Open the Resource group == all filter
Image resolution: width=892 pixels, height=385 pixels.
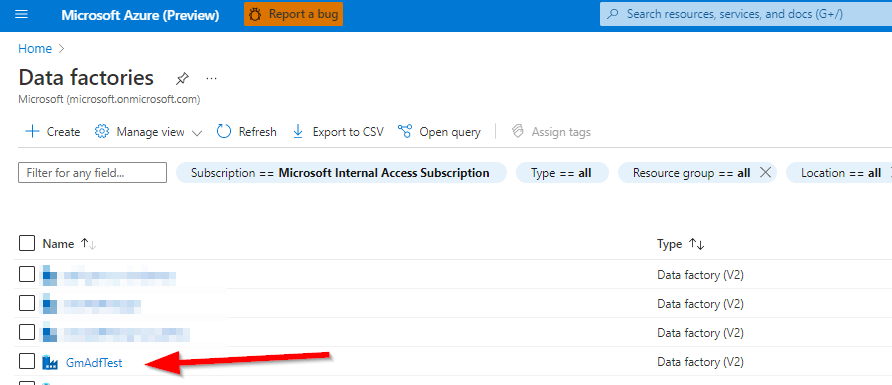tap(691, 173)
